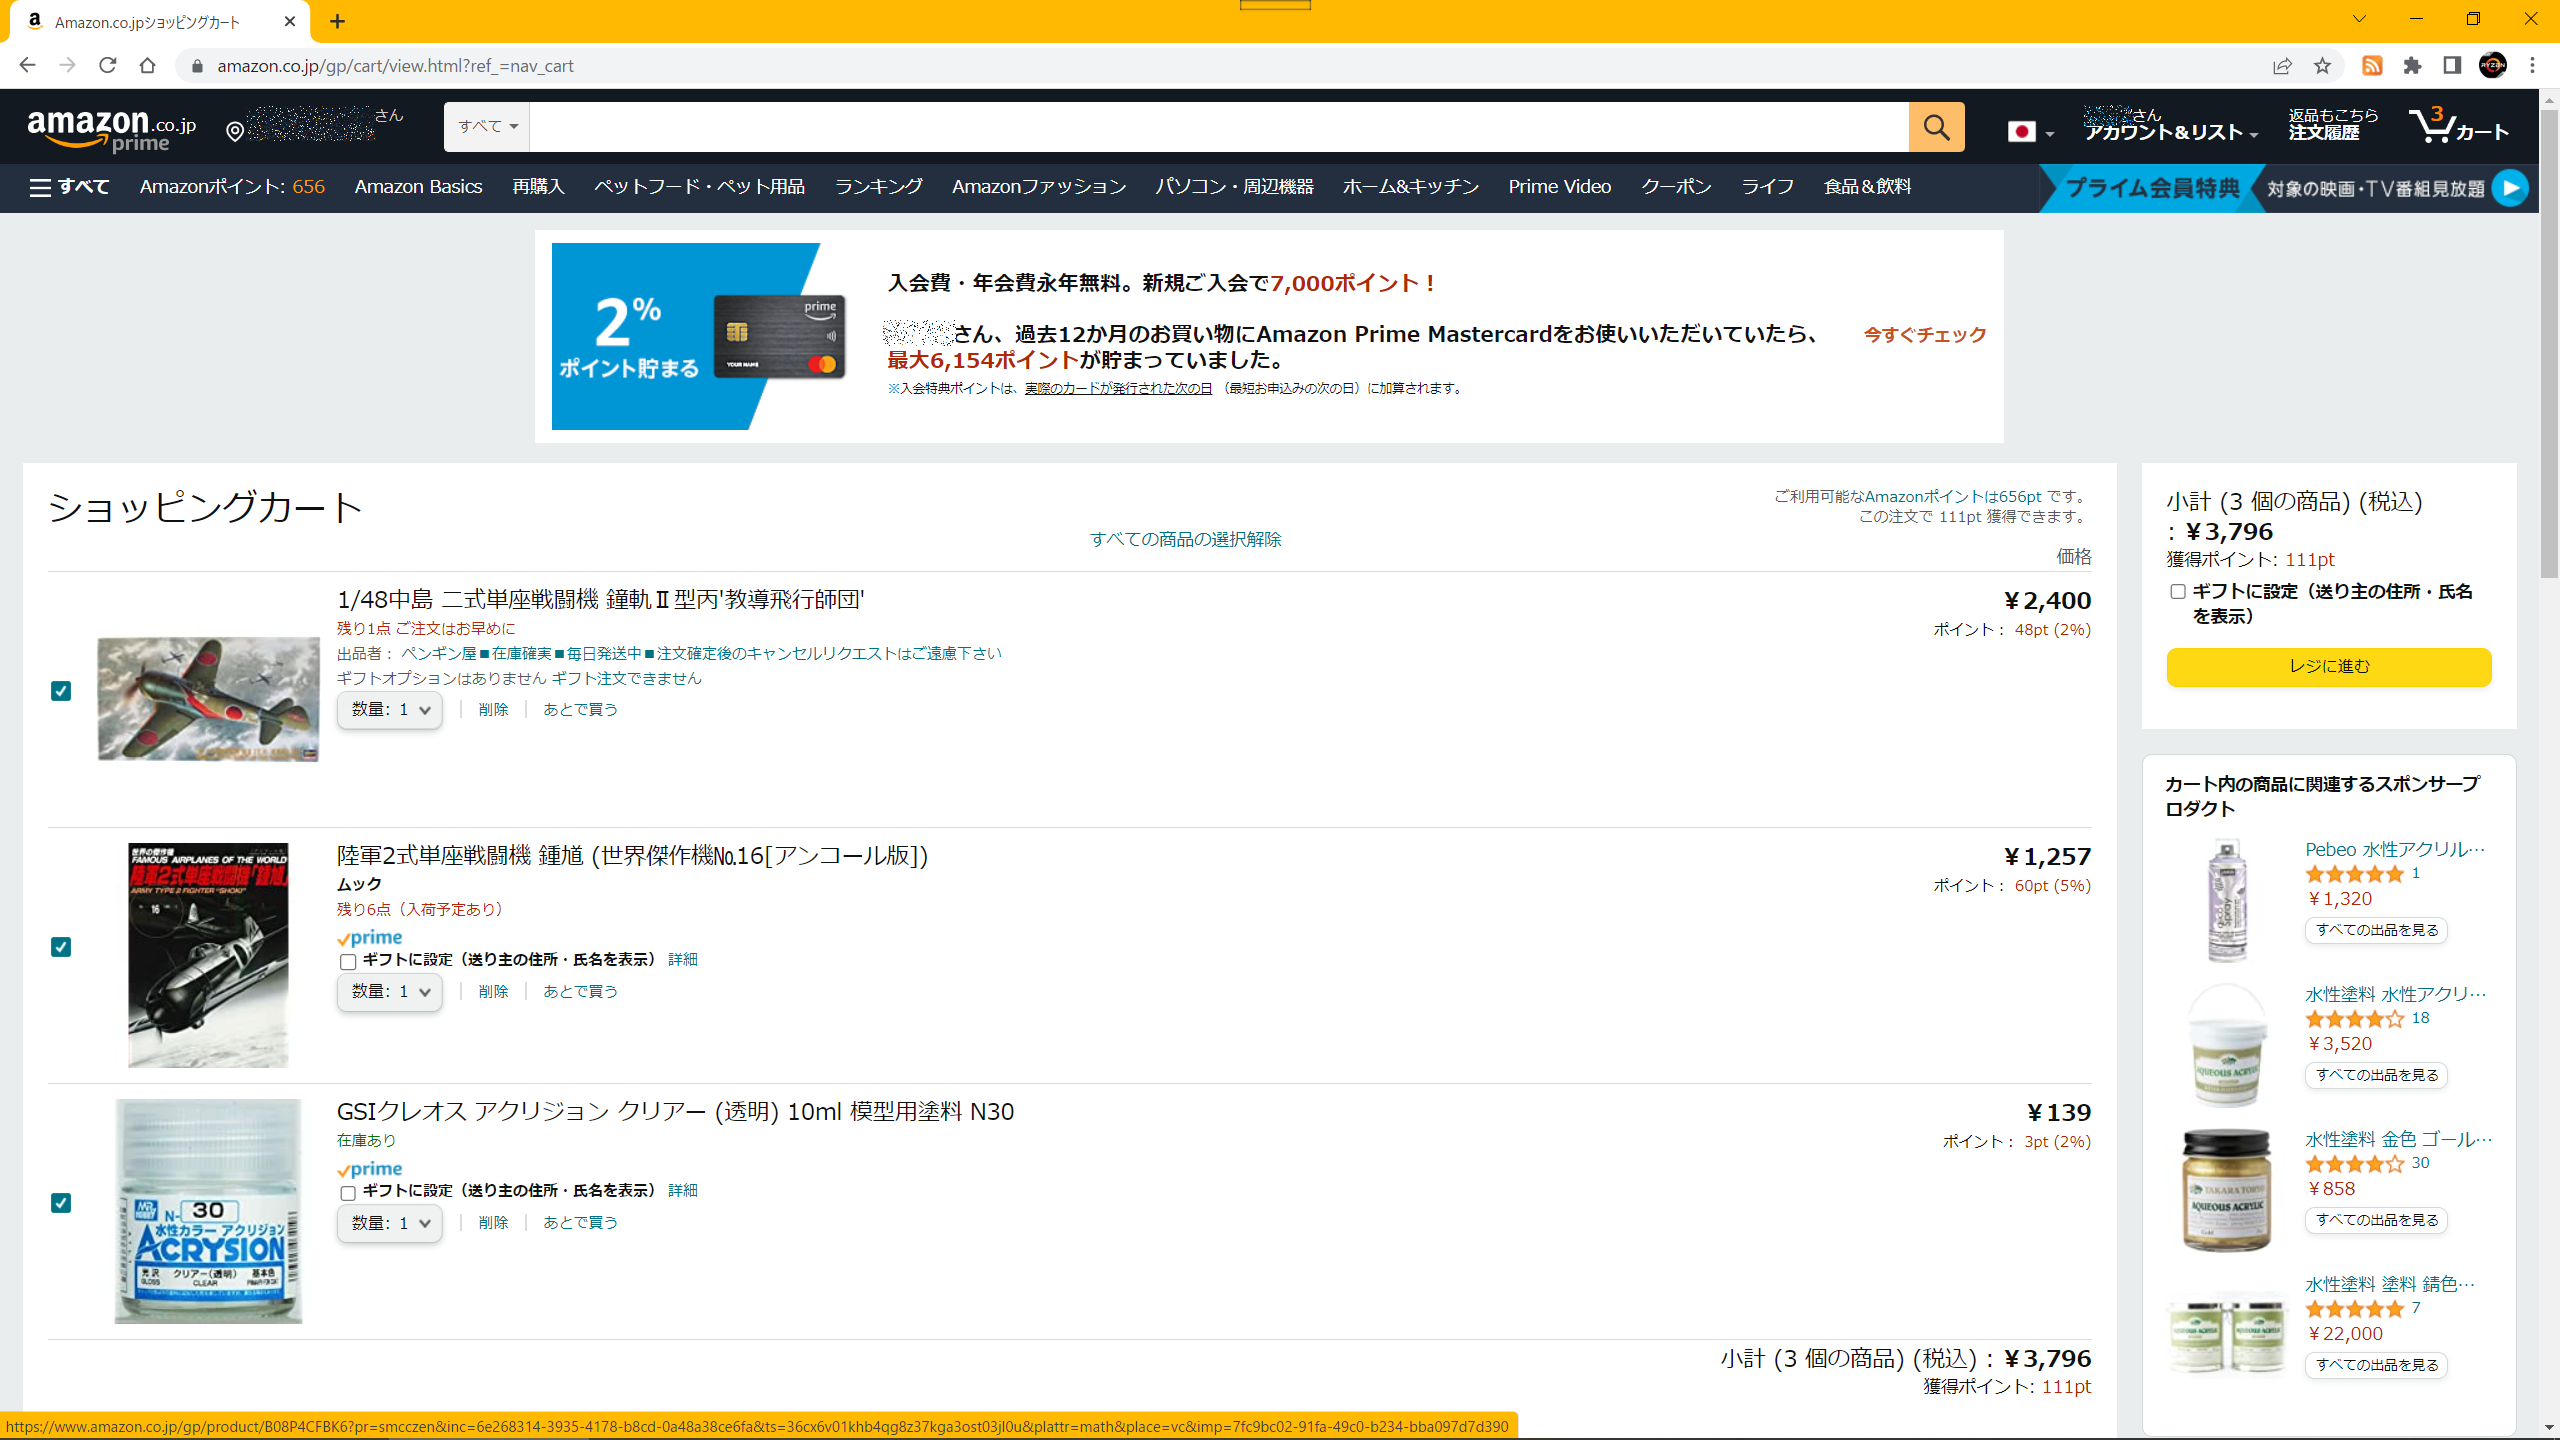Go to browser home page

click(x=148, y=65)
